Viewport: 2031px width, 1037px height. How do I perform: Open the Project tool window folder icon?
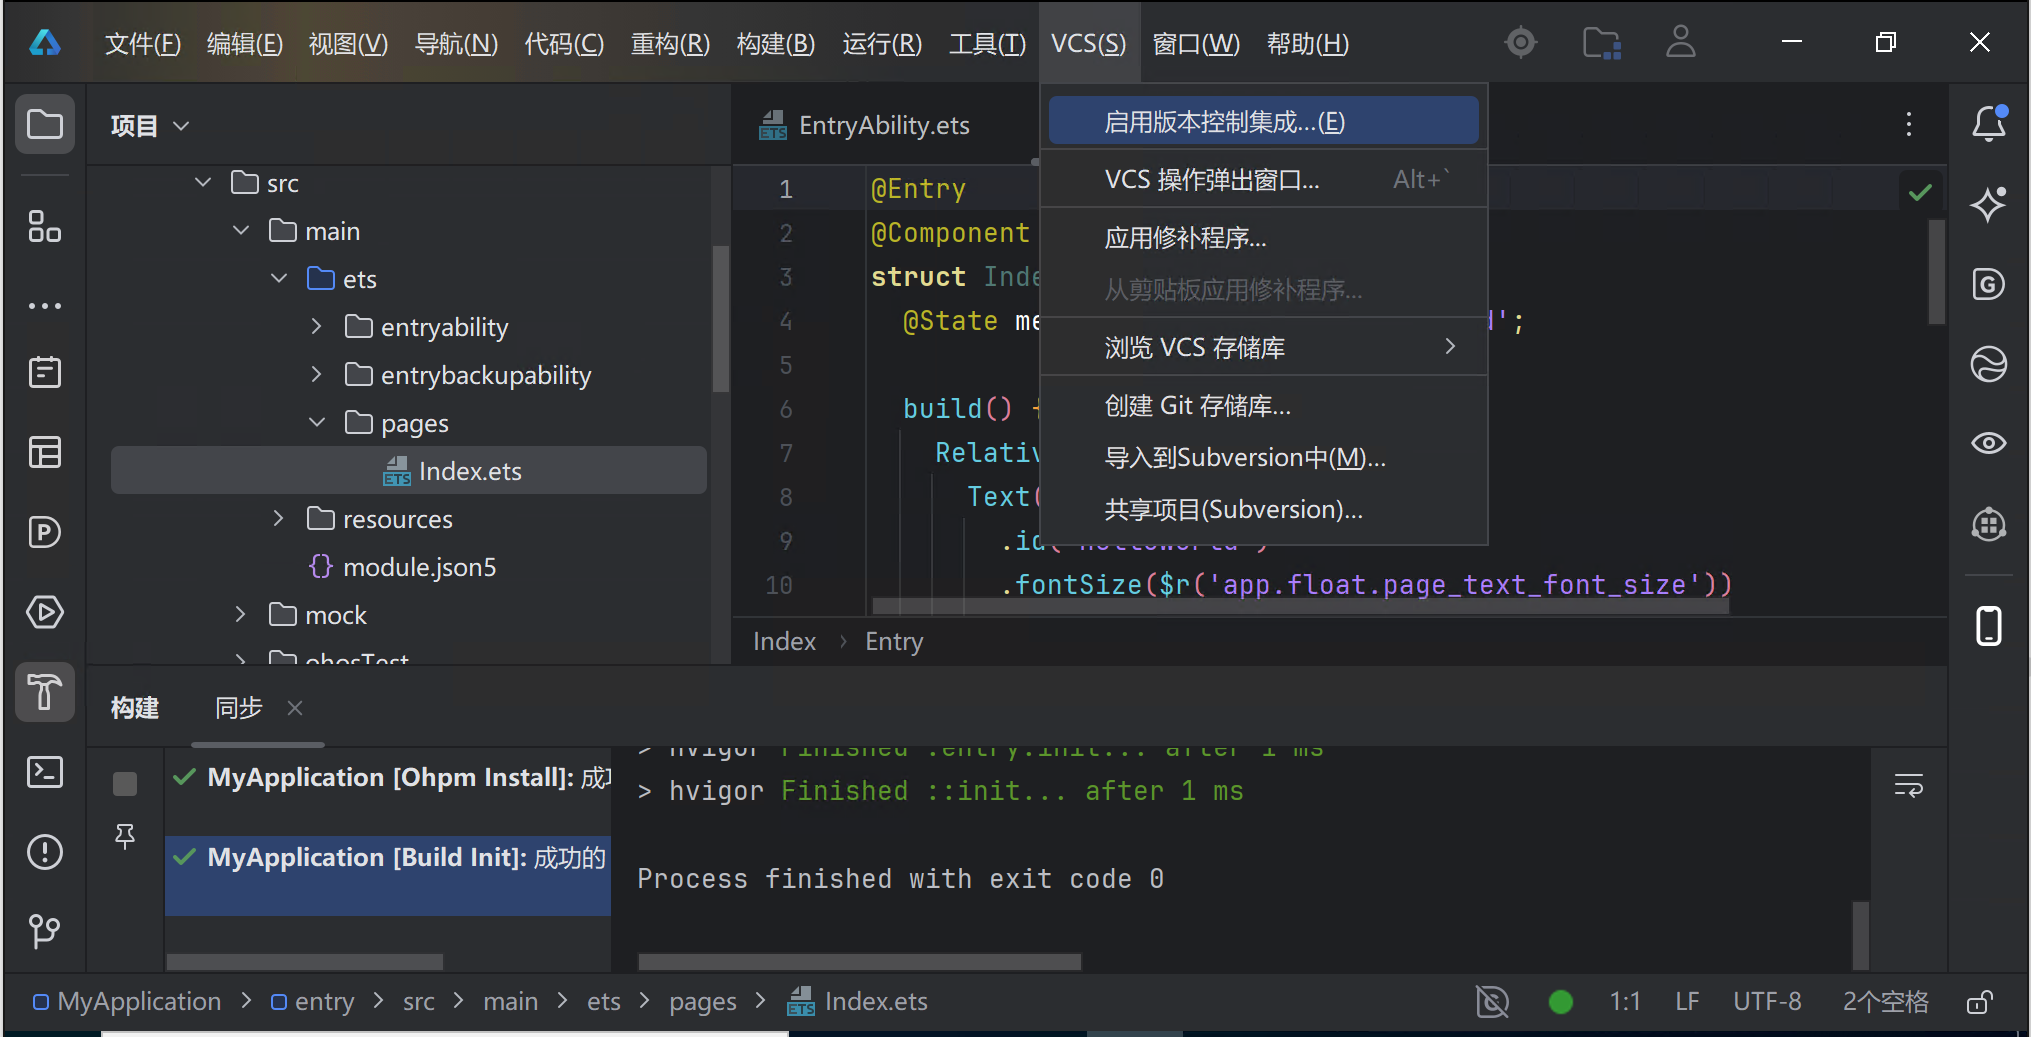tap(45, 125)
